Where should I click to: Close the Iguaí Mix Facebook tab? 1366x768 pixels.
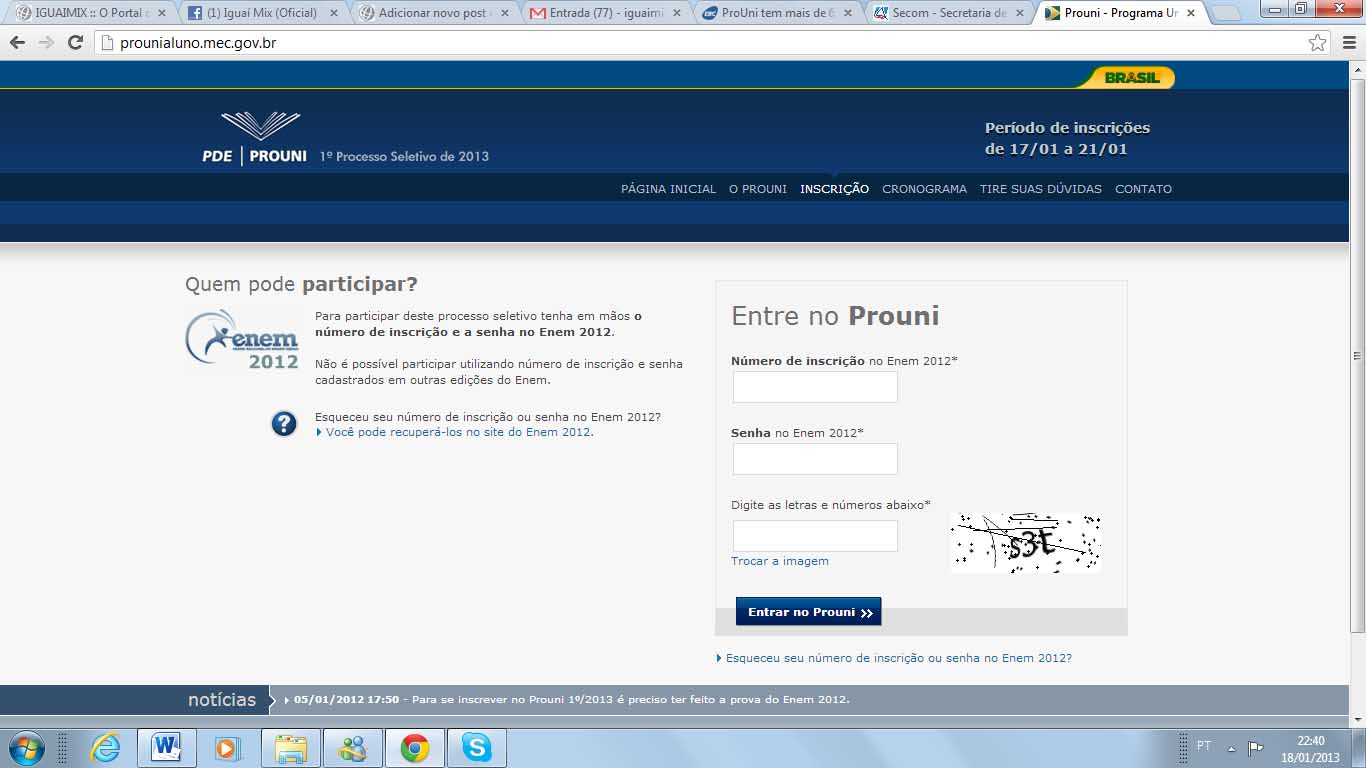click(x=334, y=14)
